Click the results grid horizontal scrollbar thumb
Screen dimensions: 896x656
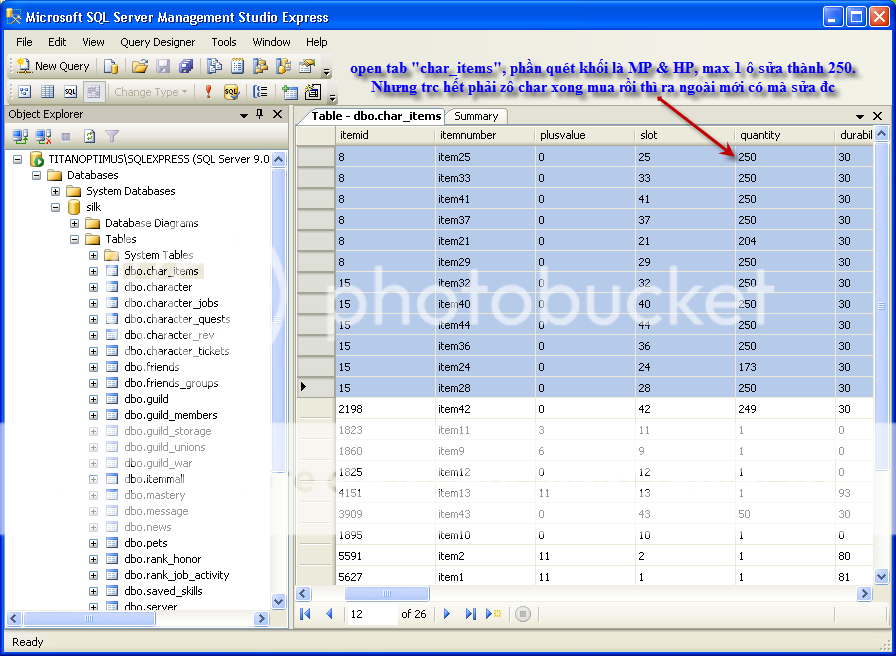click(387, 594)
